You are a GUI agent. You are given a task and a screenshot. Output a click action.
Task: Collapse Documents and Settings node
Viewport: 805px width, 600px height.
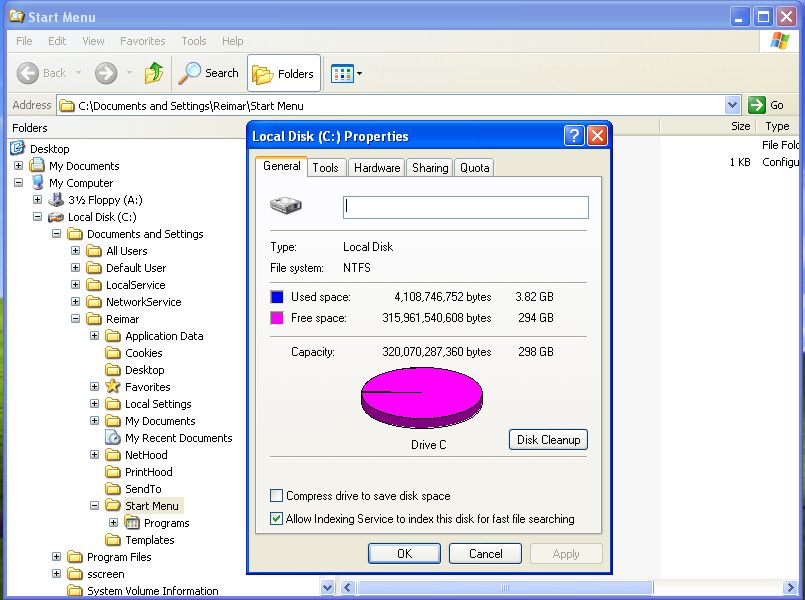pos(56,234)
